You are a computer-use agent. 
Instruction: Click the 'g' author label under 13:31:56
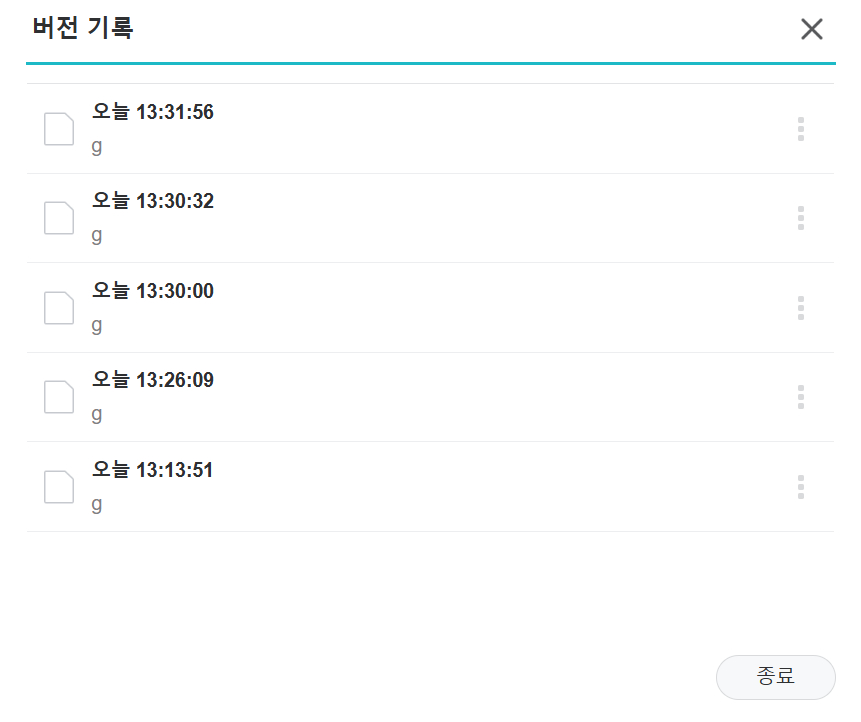pyautogui.click(x=97, y=147)
